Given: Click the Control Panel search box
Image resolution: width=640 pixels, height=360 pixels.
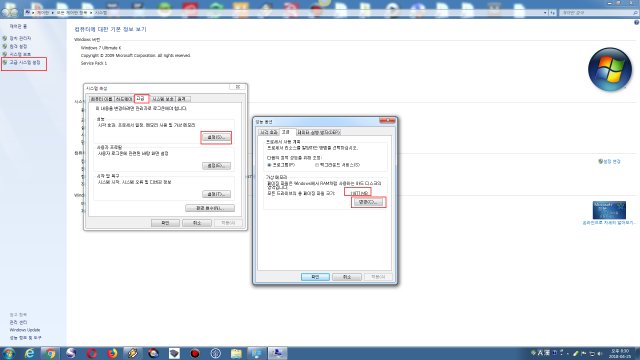Looking at the screenshot, I should click(x=598, y=13).
